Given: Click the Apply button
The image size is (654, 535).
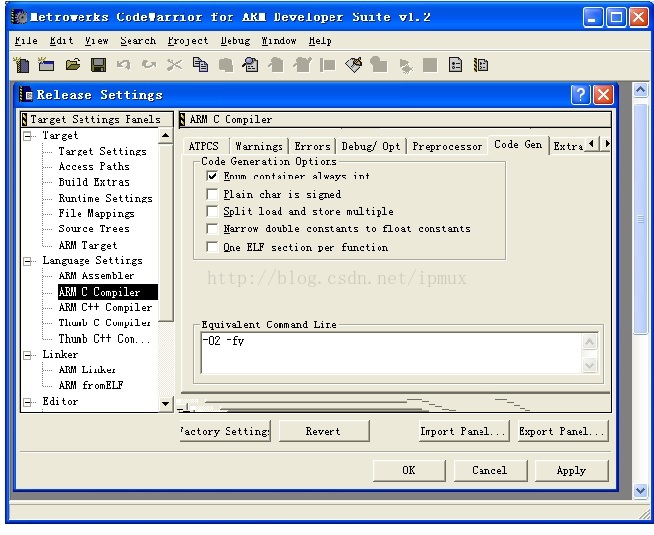Looking at the screenshot, I should 571,470.
